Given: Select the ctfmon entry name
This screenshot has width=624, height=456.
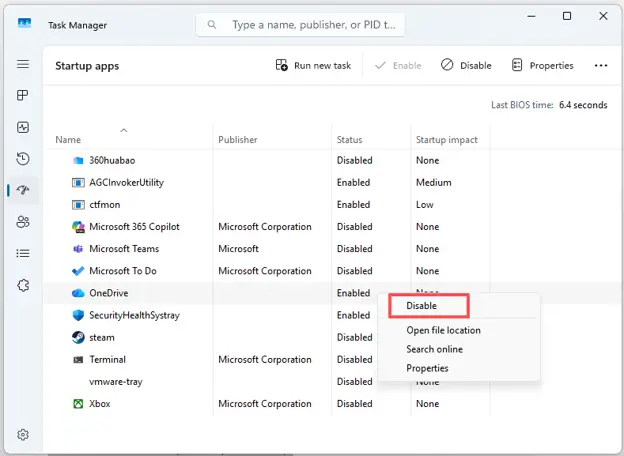Looking at the screenshot, I should (105, 205).
